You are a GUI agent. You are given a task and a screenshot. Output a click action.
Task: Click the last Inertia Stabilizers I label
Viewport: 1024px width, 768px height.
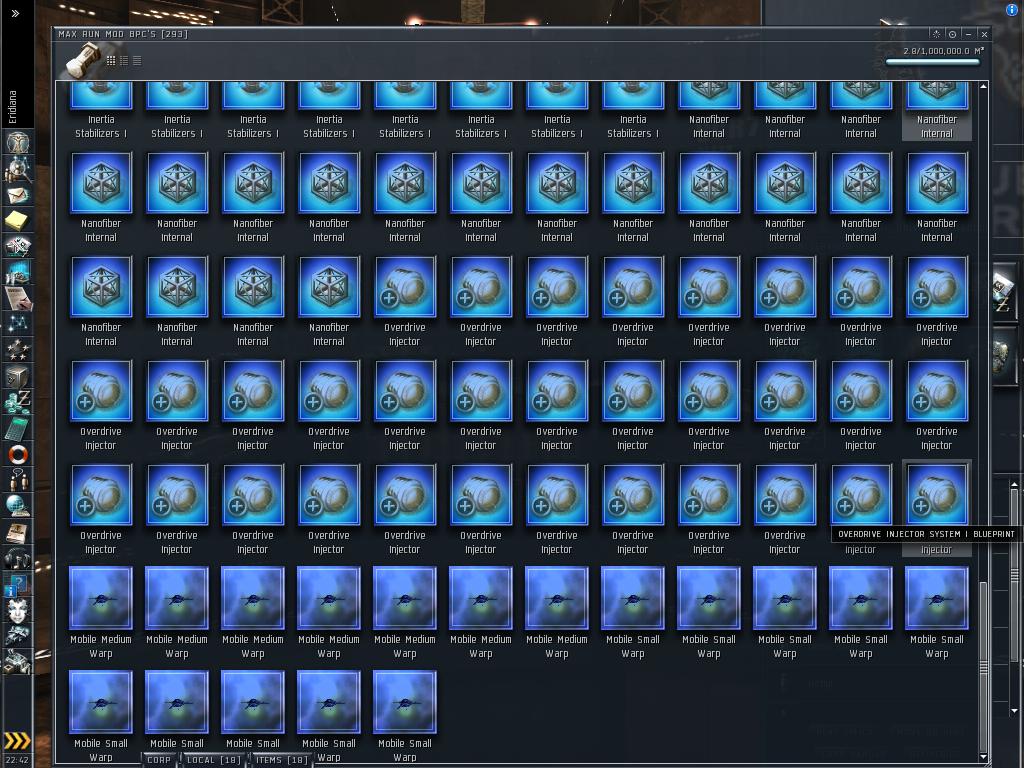(633, 126)
